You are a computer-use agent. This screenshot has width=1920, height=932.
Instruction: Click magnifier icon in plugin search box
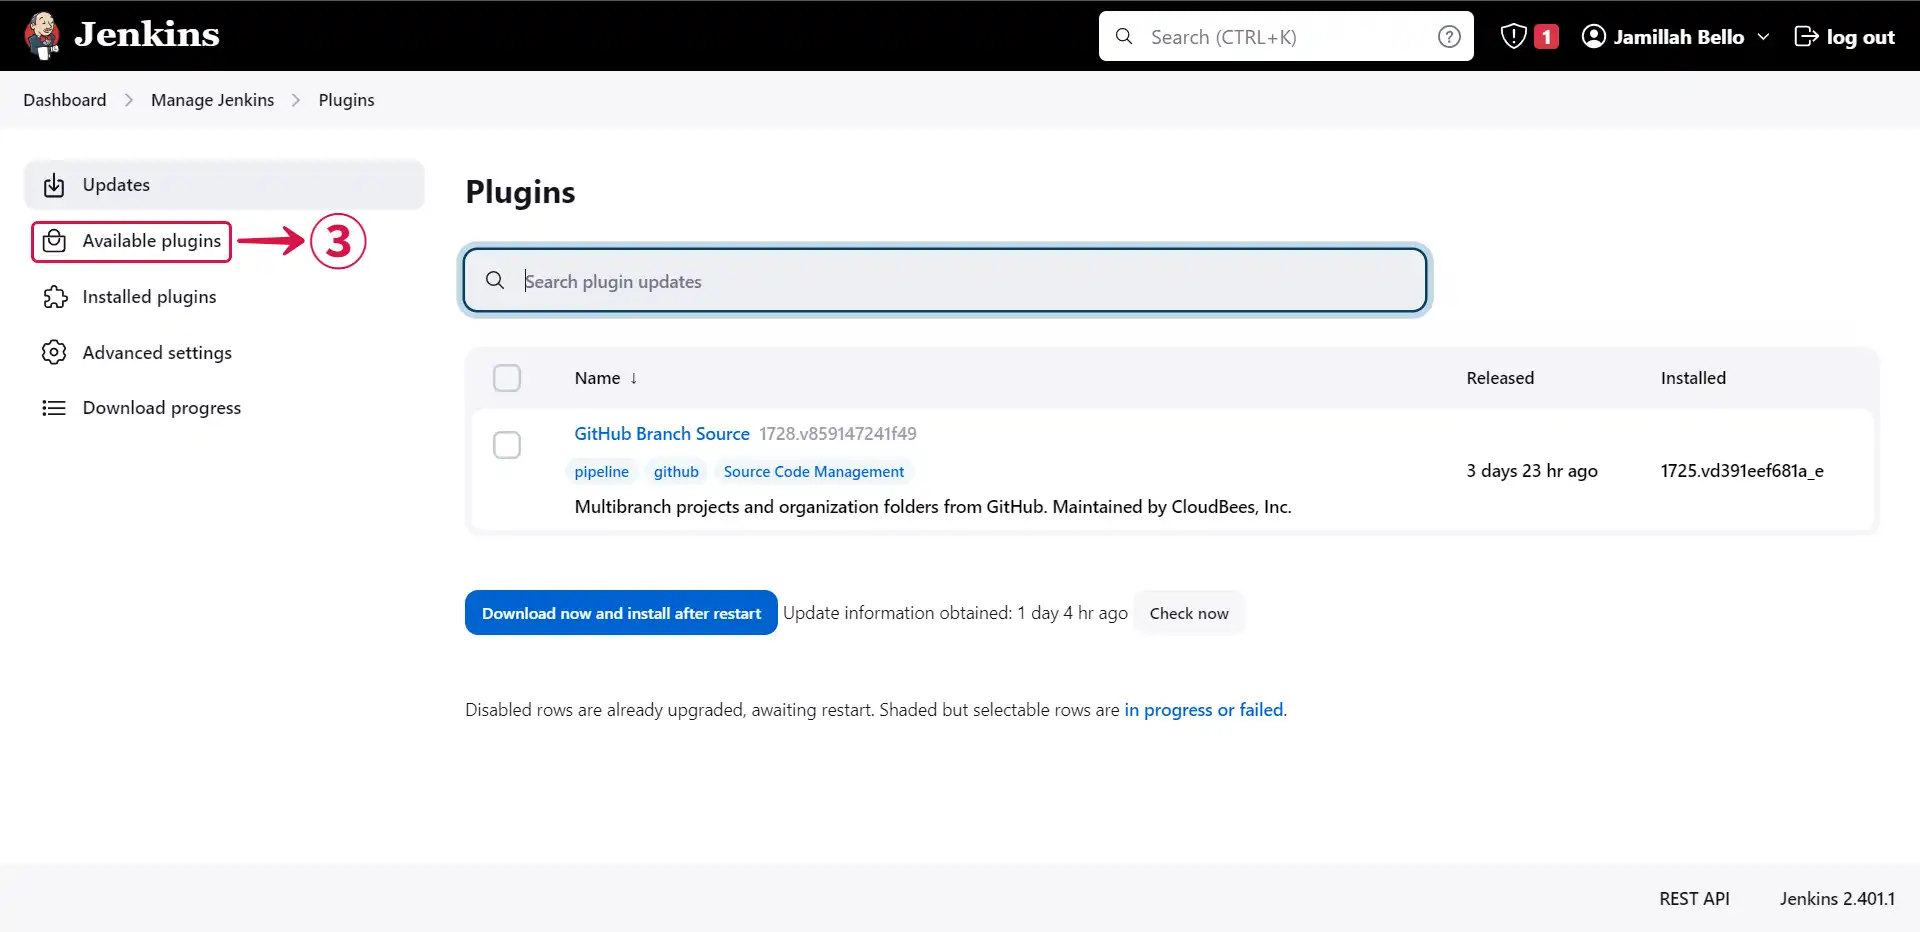pos(495,280)
